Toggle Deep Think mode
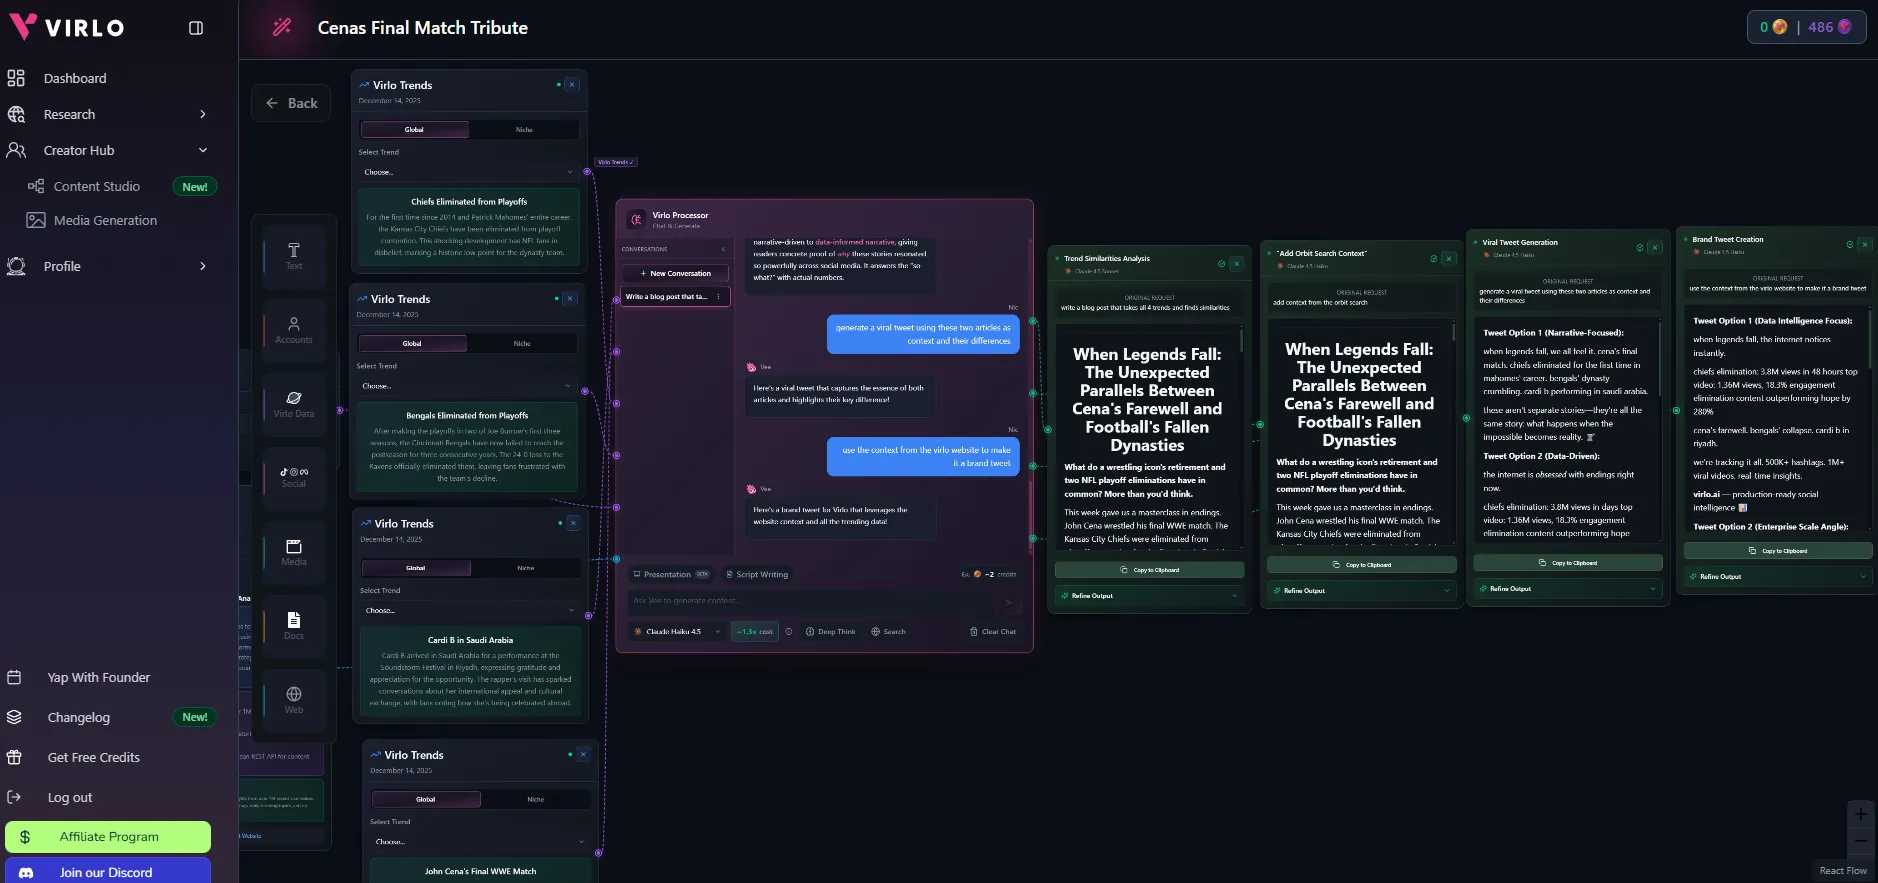This screenshot has width=1878, height=883. click(830, 632)
